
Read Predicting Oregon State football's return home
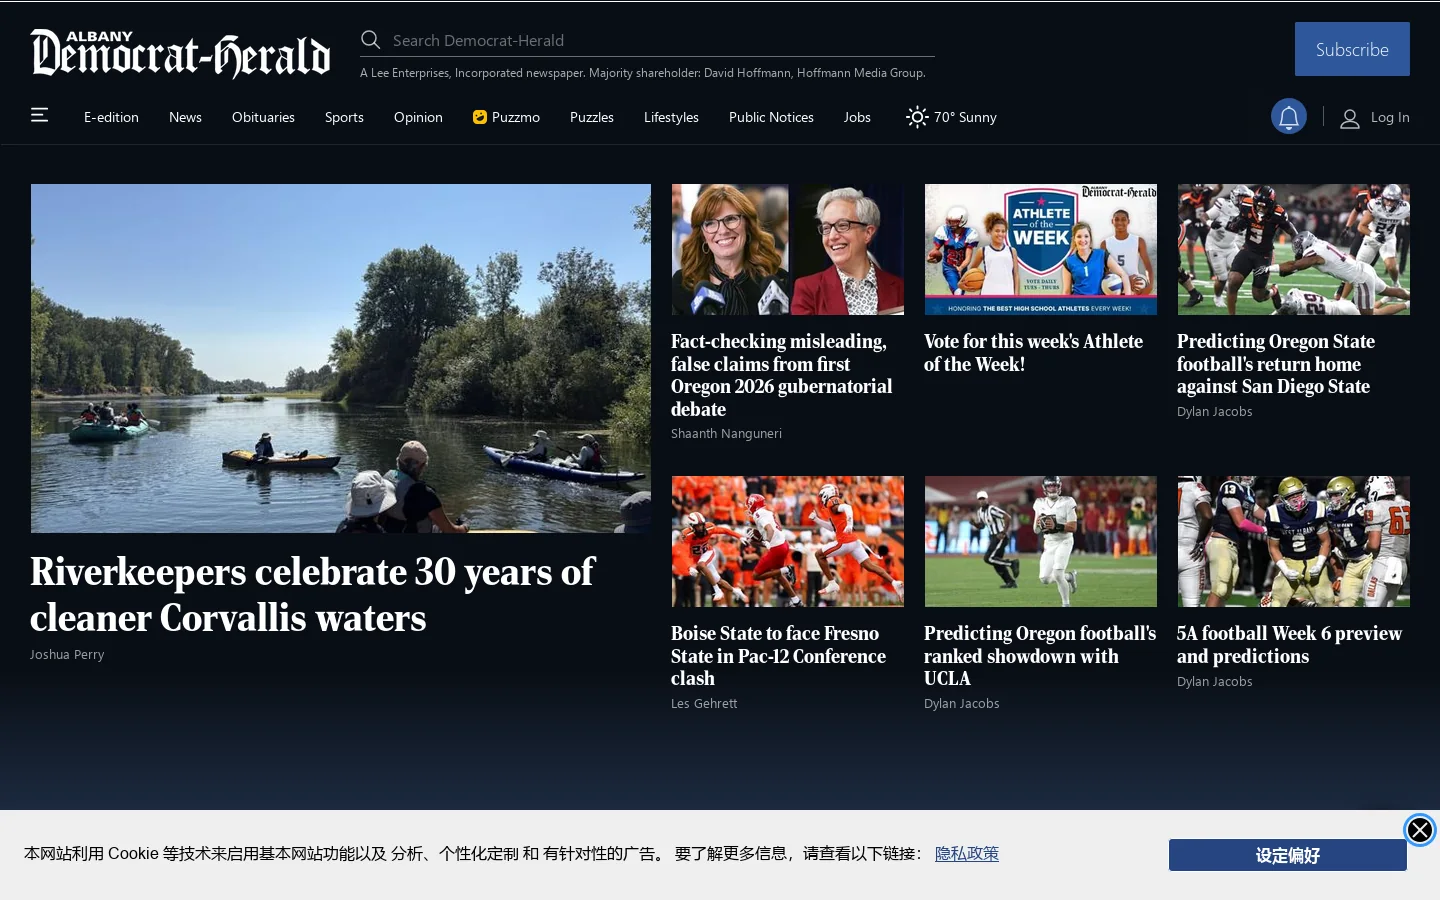(x=1276, y=364)
